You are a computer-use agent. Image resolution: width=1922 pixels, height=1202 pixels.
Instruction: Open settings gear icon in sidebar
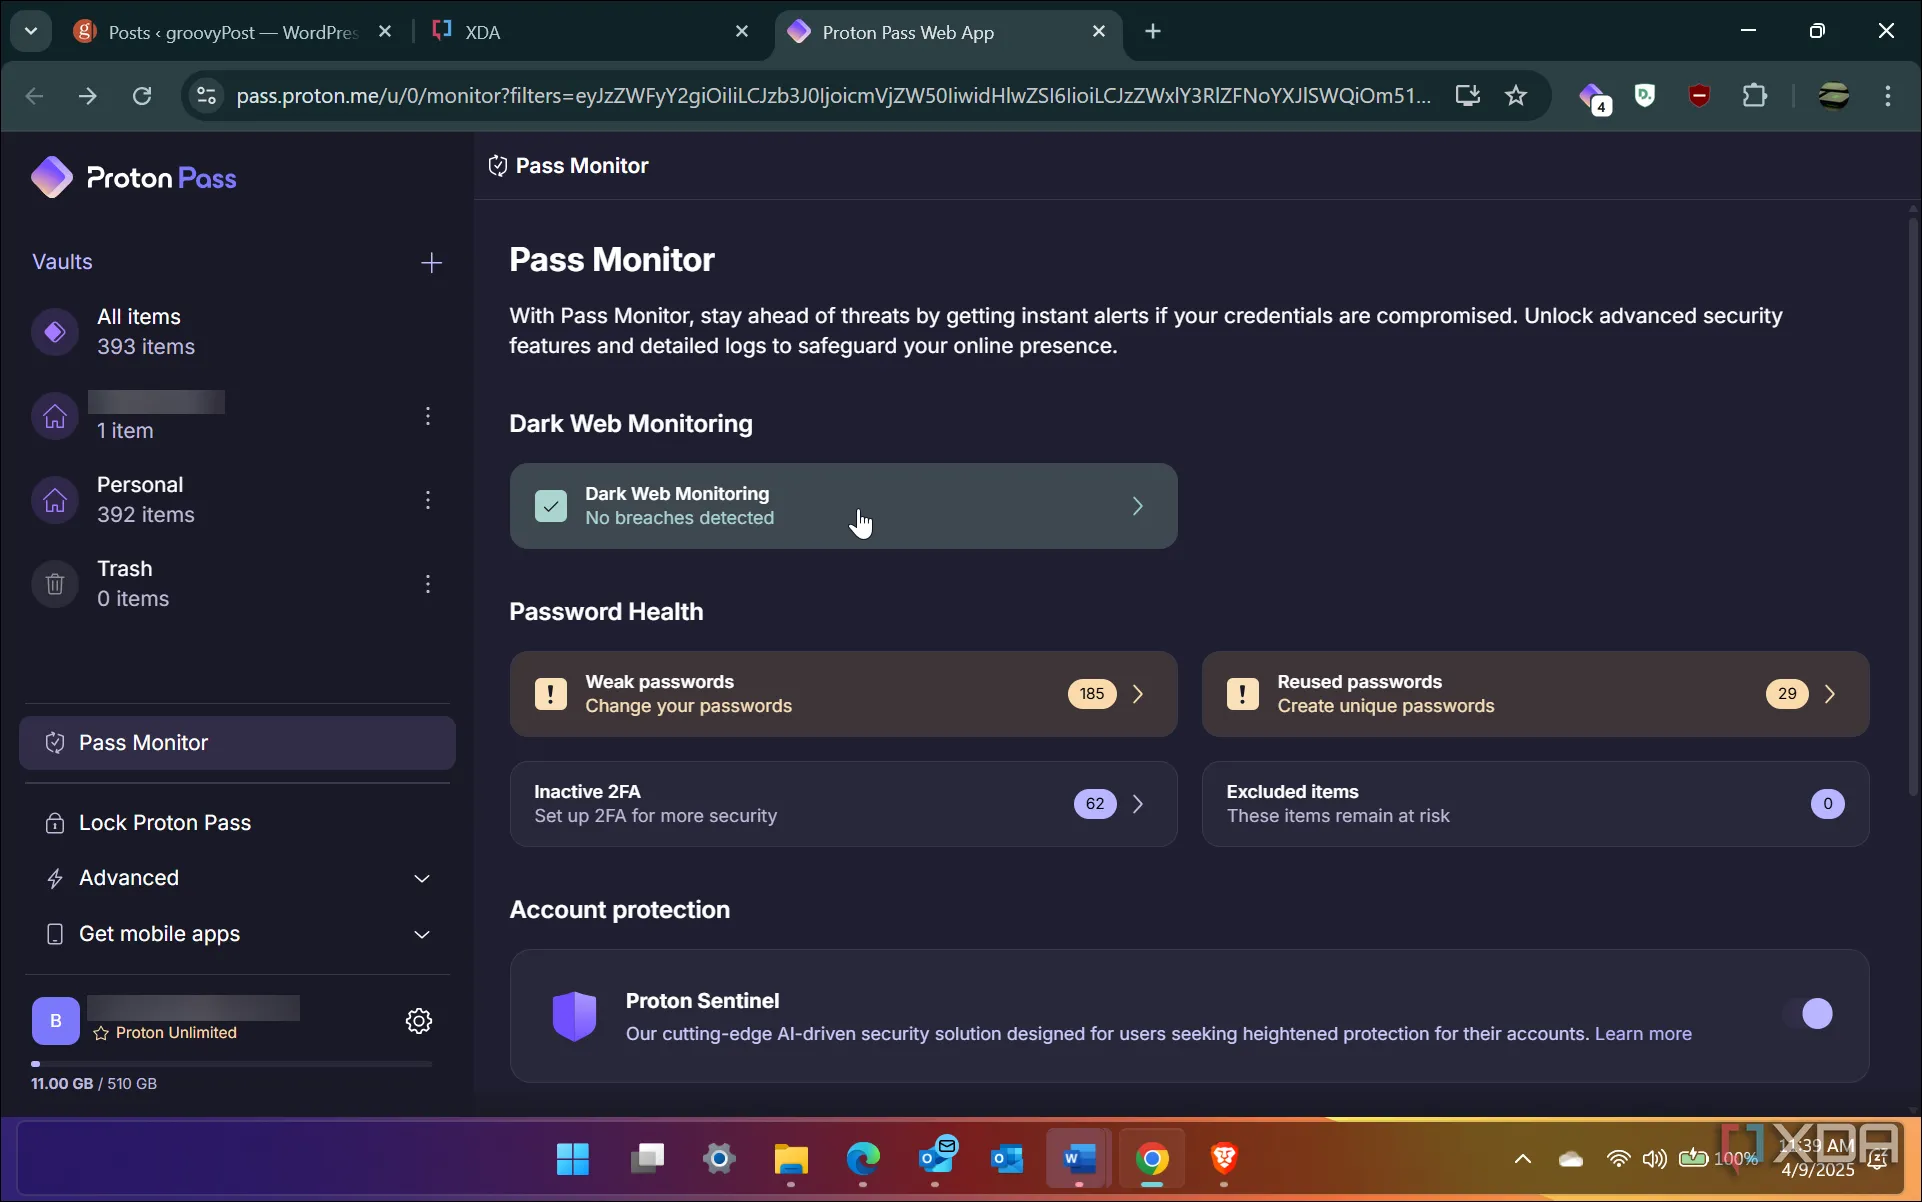pyautogui.click(x=419, y=1021)
